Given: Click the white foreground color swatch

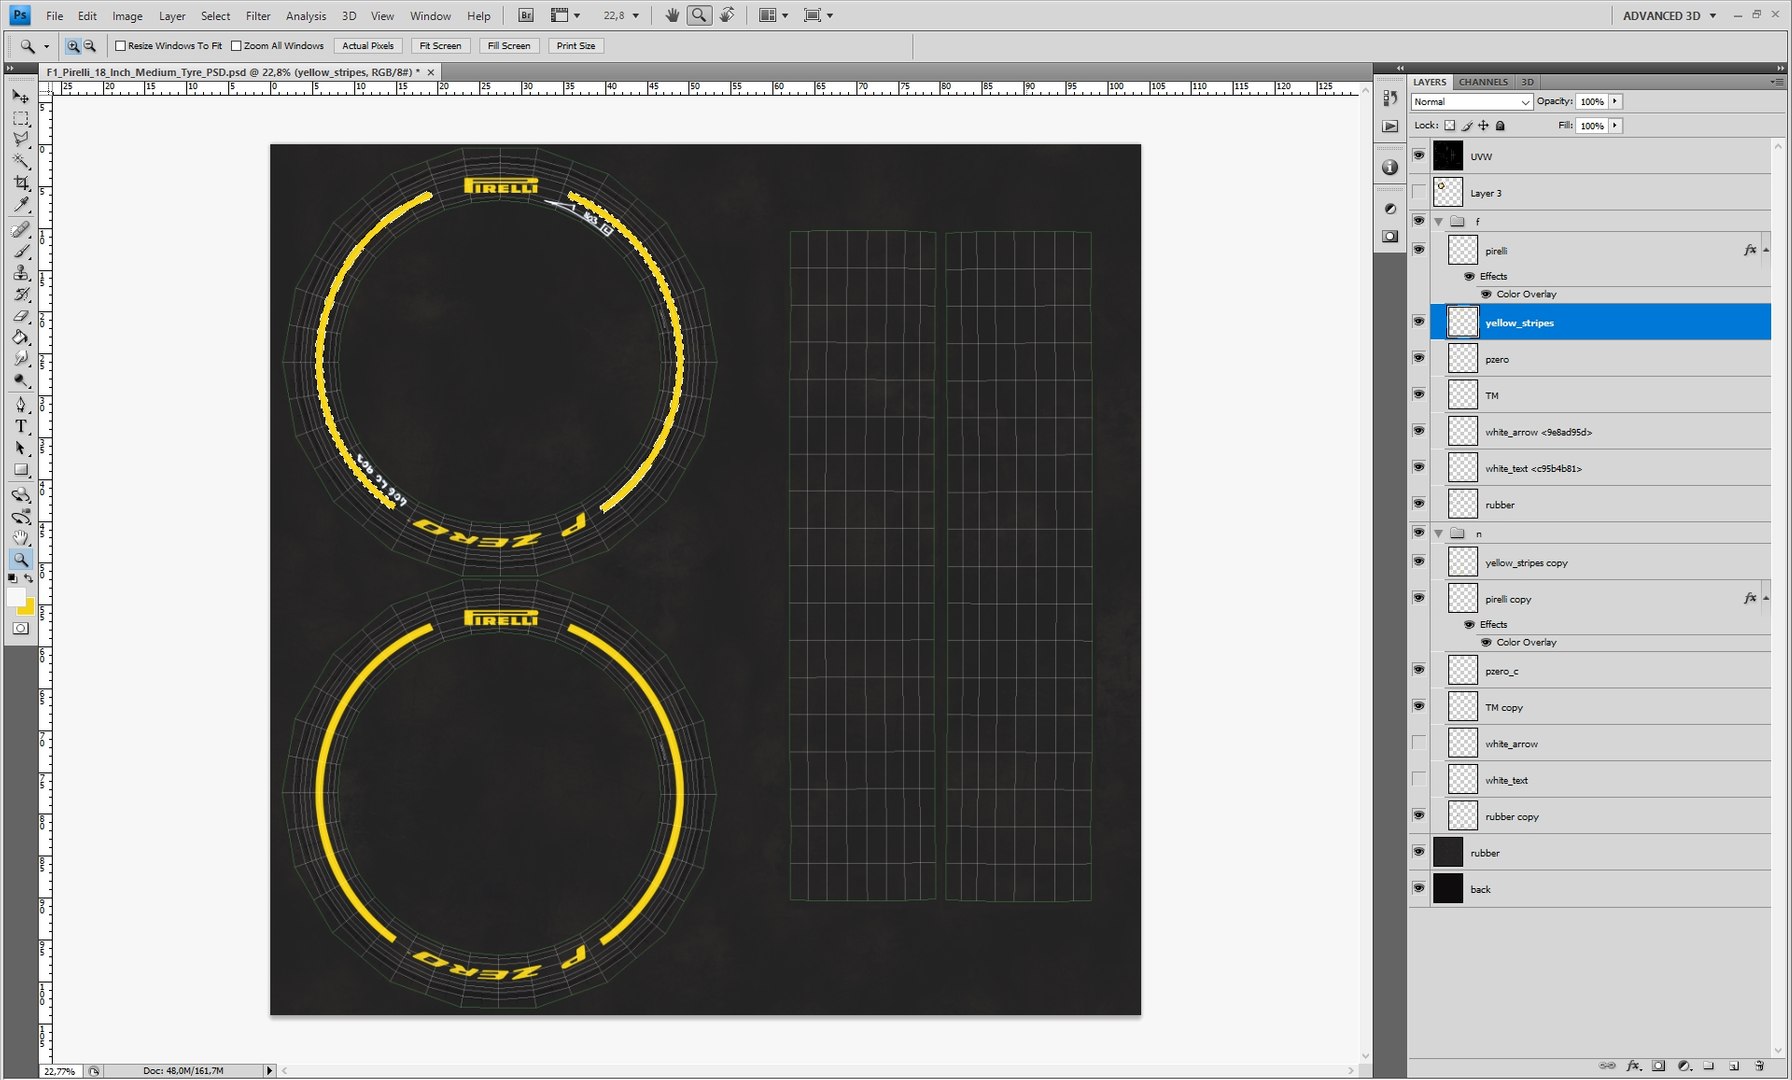Looking at the screenshot, I should click(x=15, y=596).
